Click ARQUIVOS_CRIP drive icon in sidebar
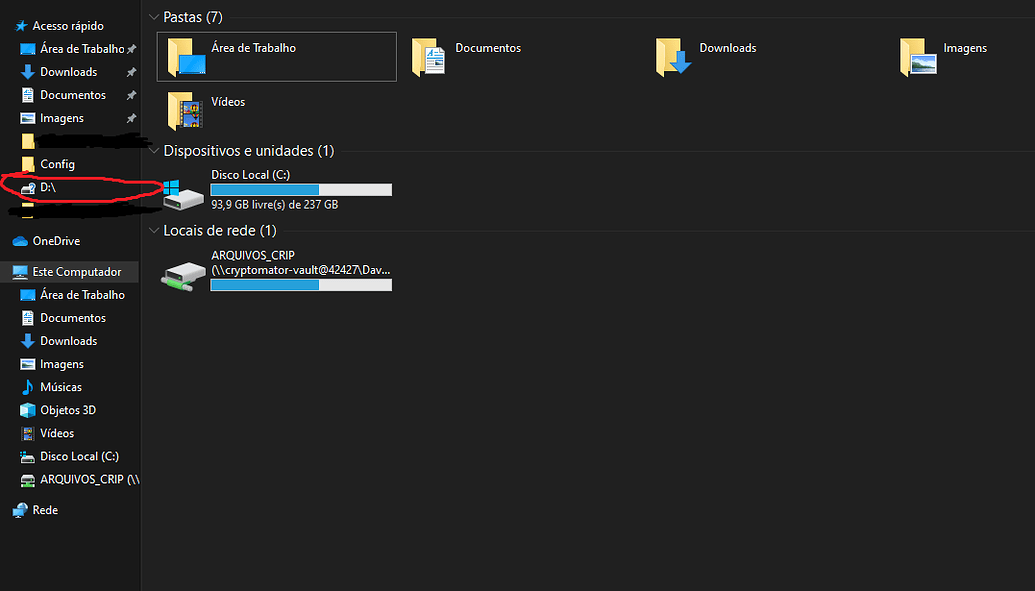The height and width of the screenshot is (591, 1035). click(28, 480)
